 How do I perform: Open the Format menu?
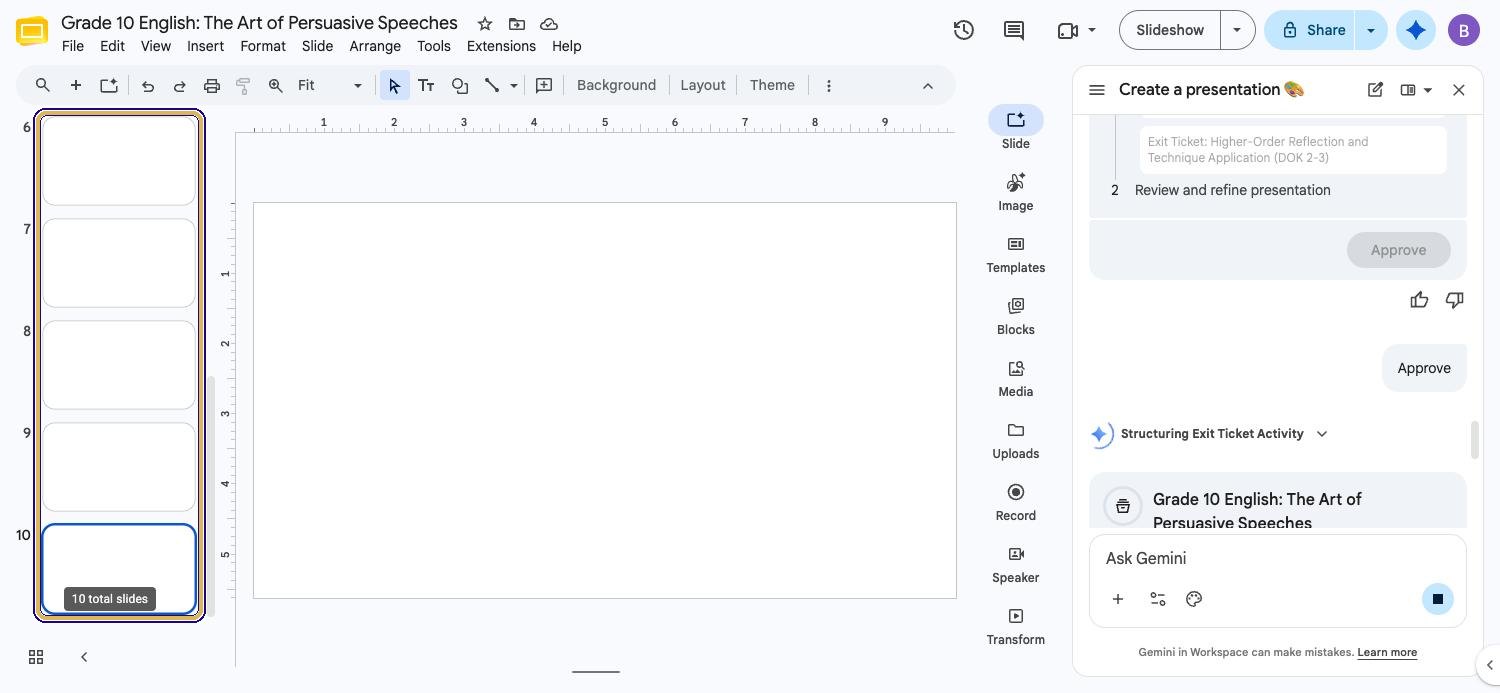(x=263, y=46)
